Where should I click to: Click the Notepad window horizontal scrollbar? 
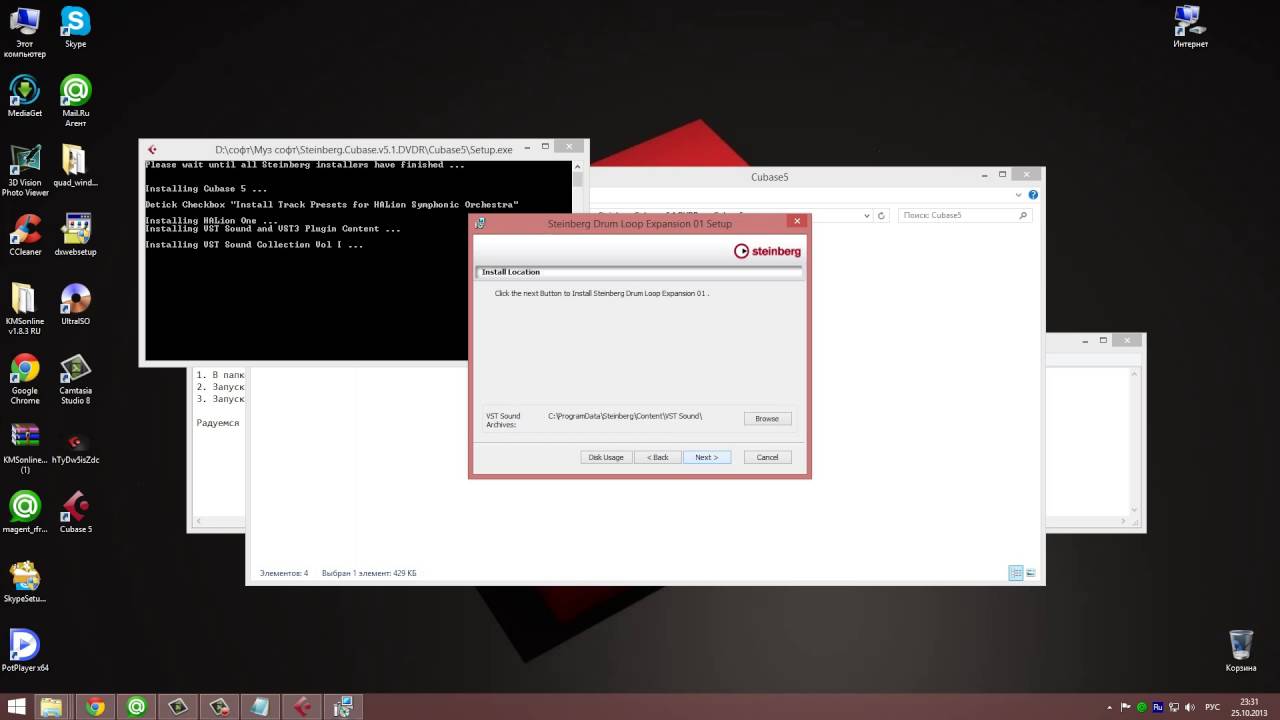pyautogui.click(x=660, y=523)
